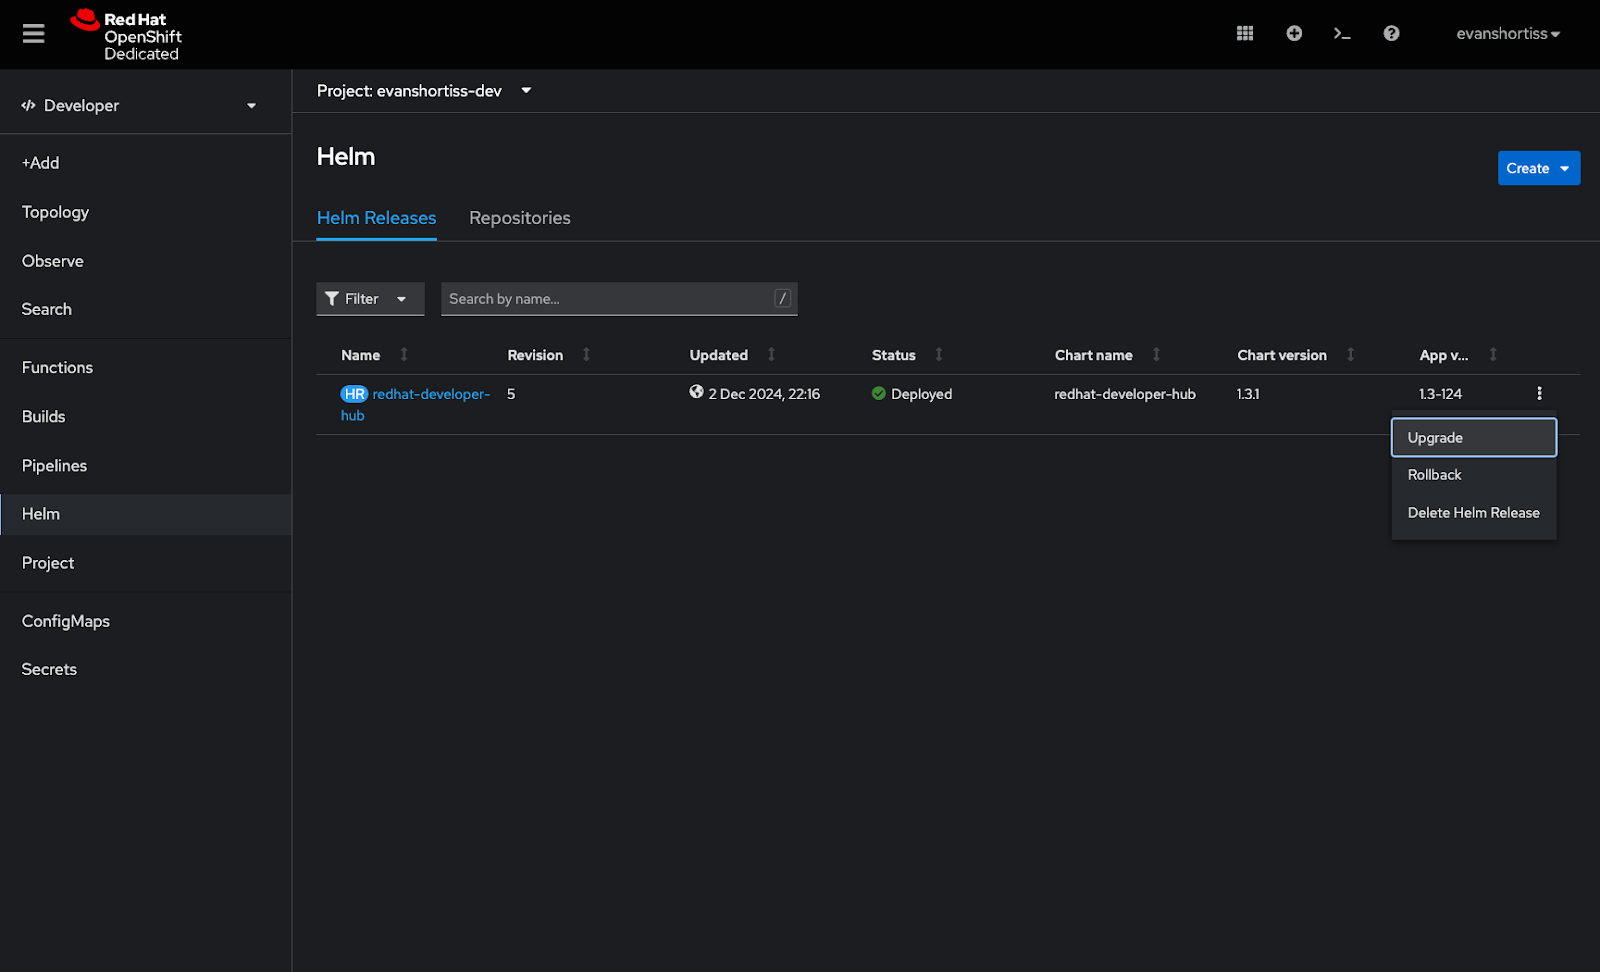Open the help question mark menu
The width and height of the screenshot is (1600, 972).
[x=1391, y=33]
